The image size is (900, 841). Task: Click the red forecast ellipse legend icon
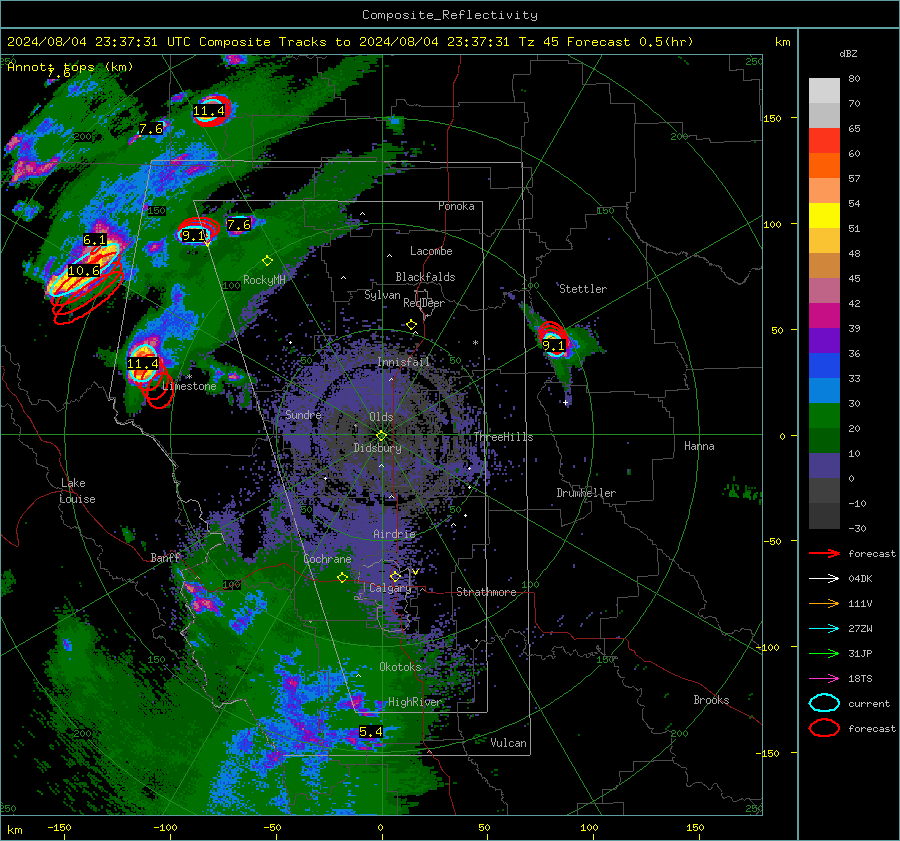[x=824, y=728]
